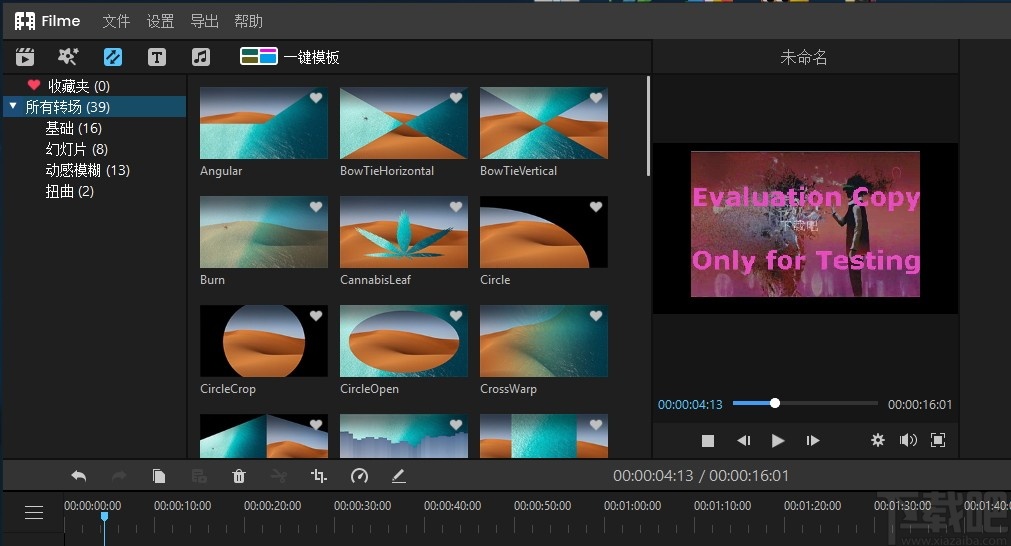This screenshot has width=1011, height=546.
Task: Select the CircleCrop transition thumbnail
Action: coord(264,341)
